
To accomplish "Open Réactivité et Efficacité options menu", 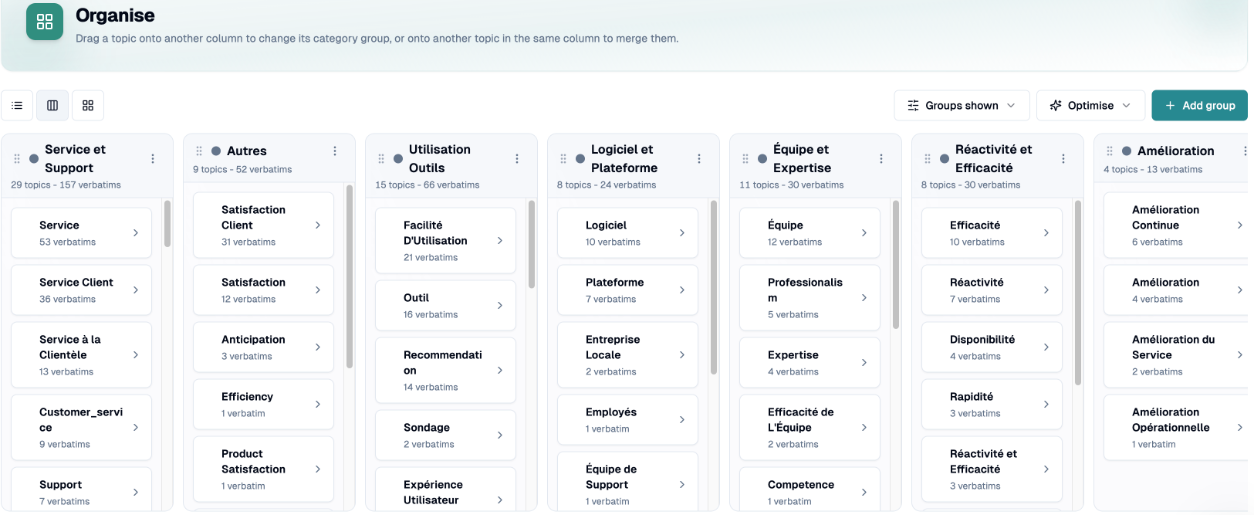I will (x=1063, y=159).
